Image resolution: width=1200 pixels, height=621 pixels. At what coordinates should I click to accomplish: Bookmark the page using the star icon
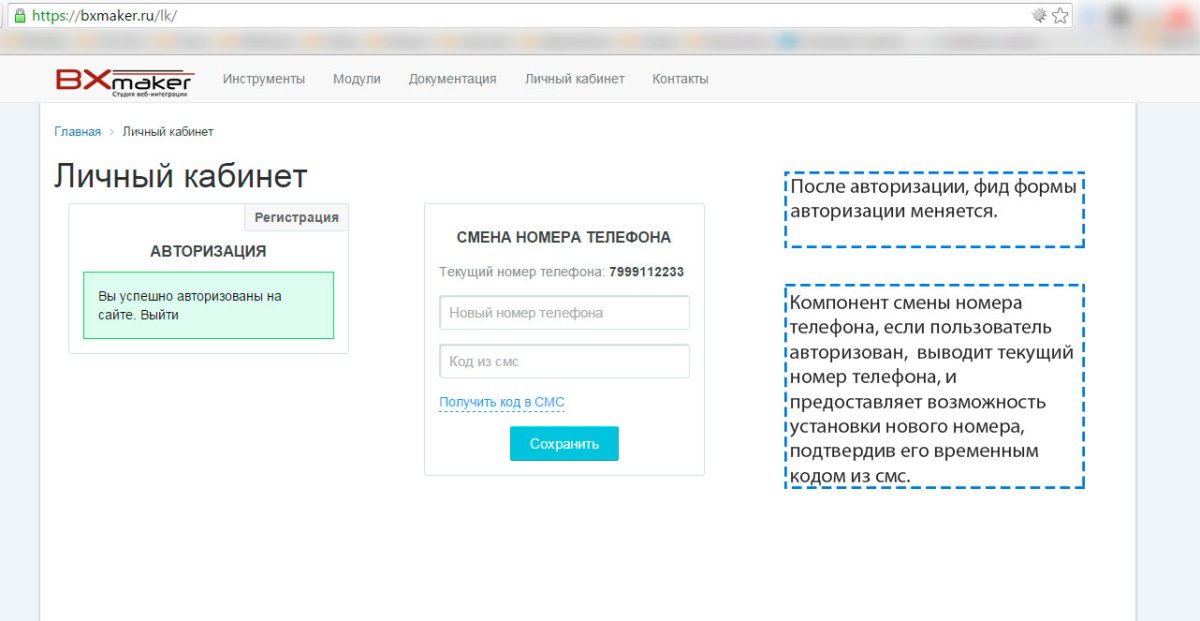click(x=1062, y=15)
